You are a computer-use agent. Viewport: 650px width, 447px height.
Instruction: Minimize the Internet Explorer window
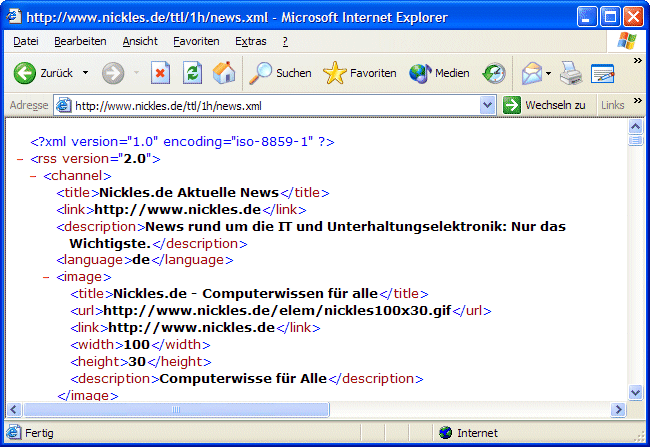(587, 17)
